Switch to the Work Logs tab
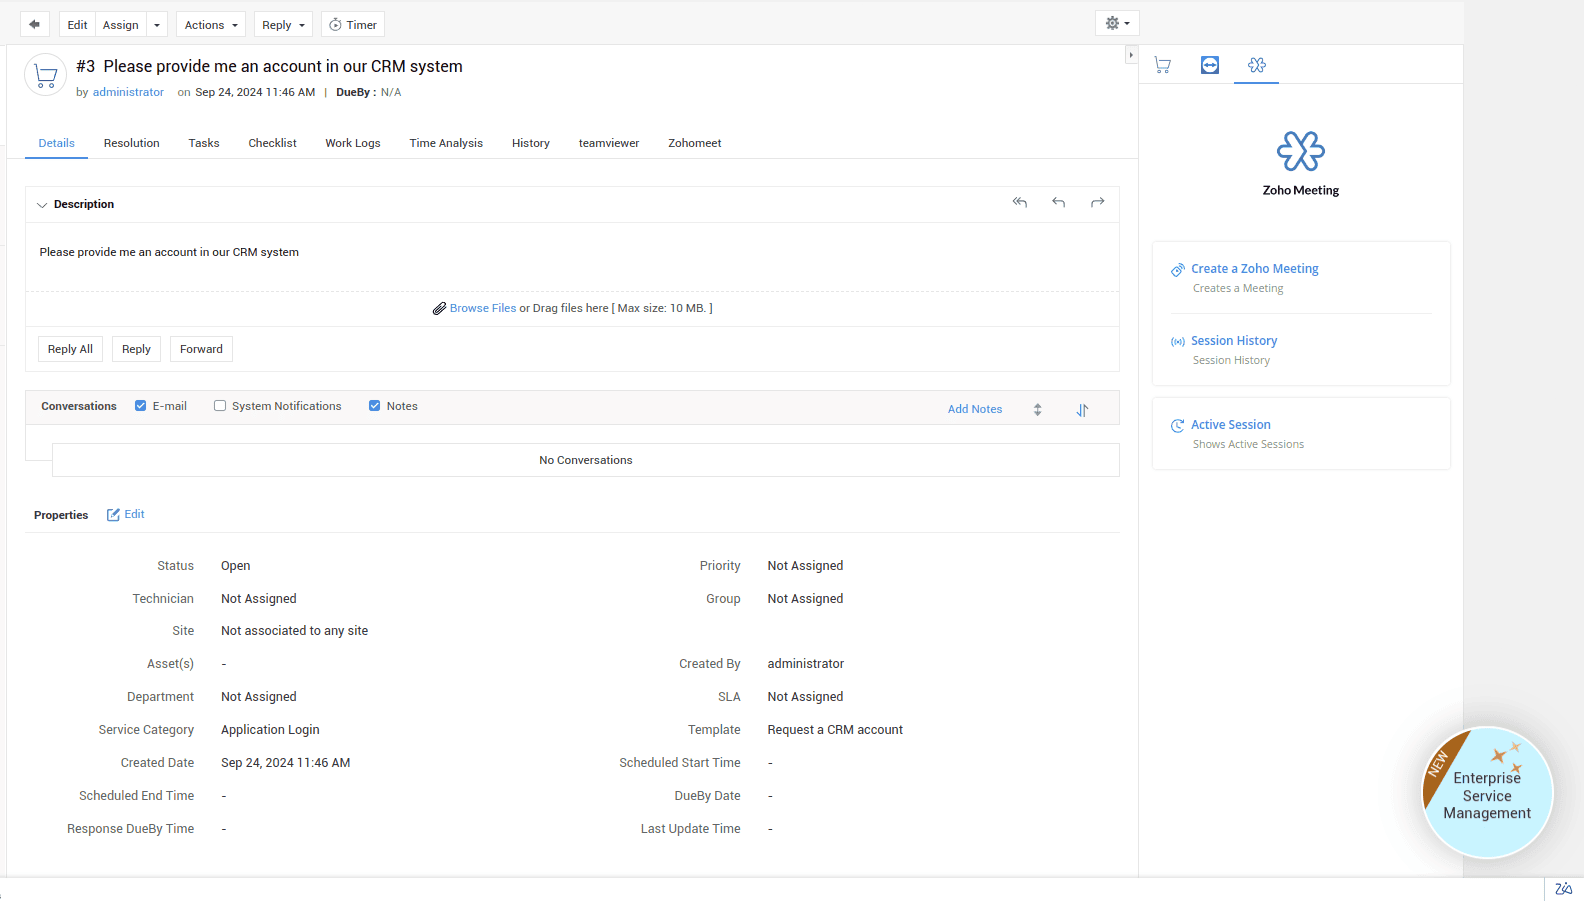This screenshot has width=1584, height=901. [x=352, y=143]
